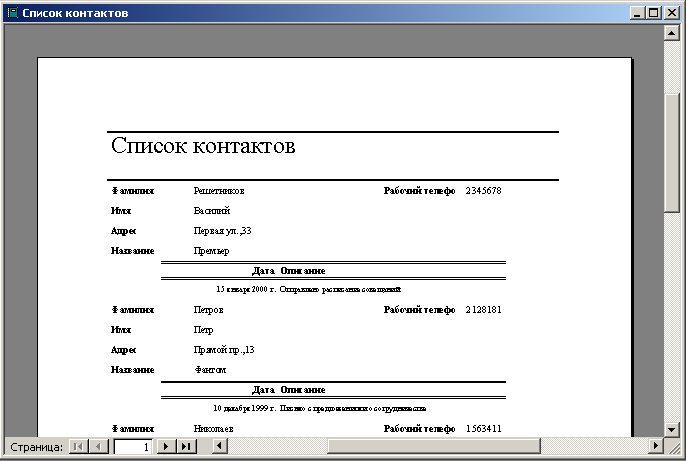Click the address 'Первая ул.,33'
The width and height of the screenshot is (686, 461).
tap(222, 231)
